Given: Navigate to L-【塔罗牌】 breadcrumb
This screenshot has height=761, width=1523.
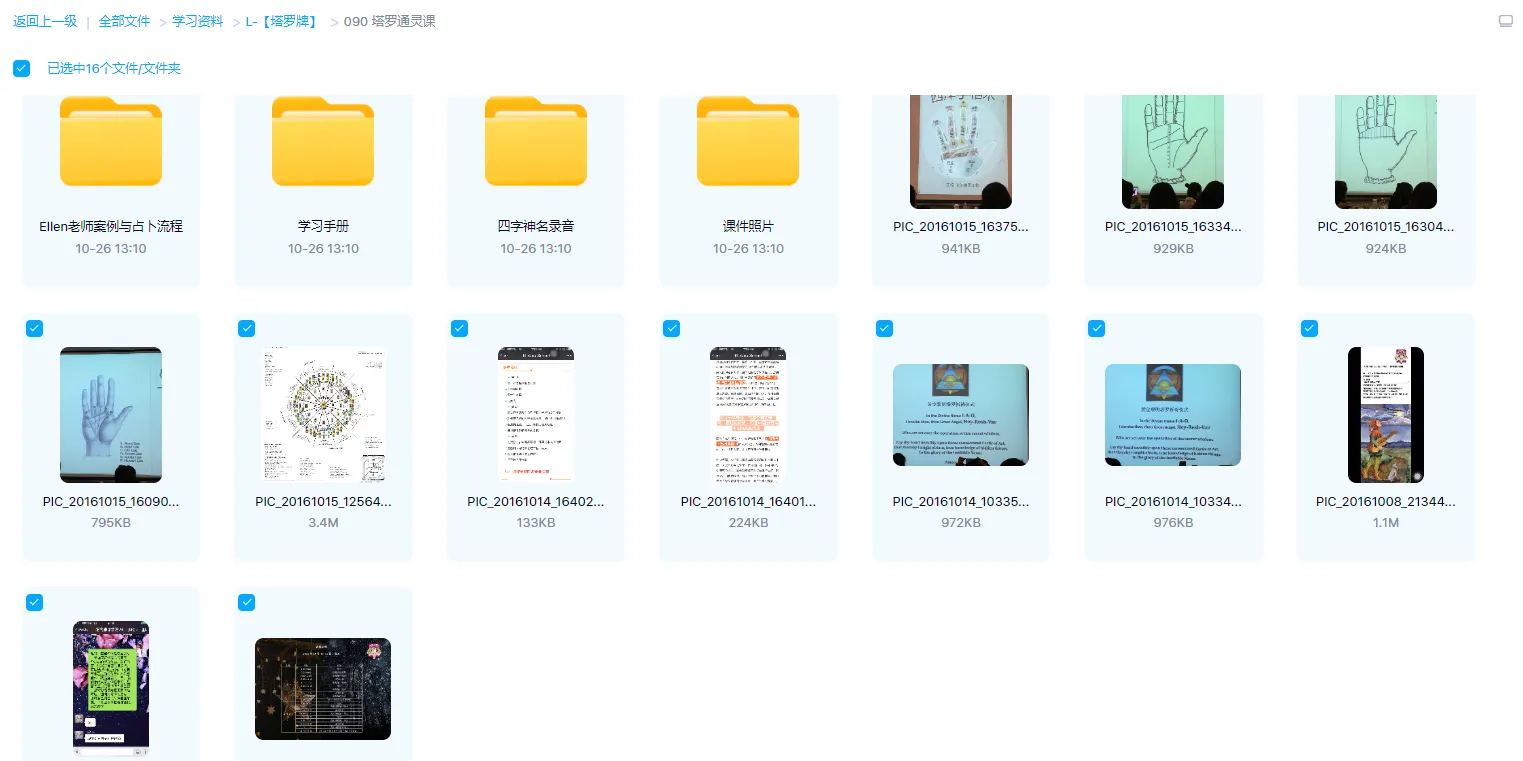Looking at the screenshot, I should point(281,21).
